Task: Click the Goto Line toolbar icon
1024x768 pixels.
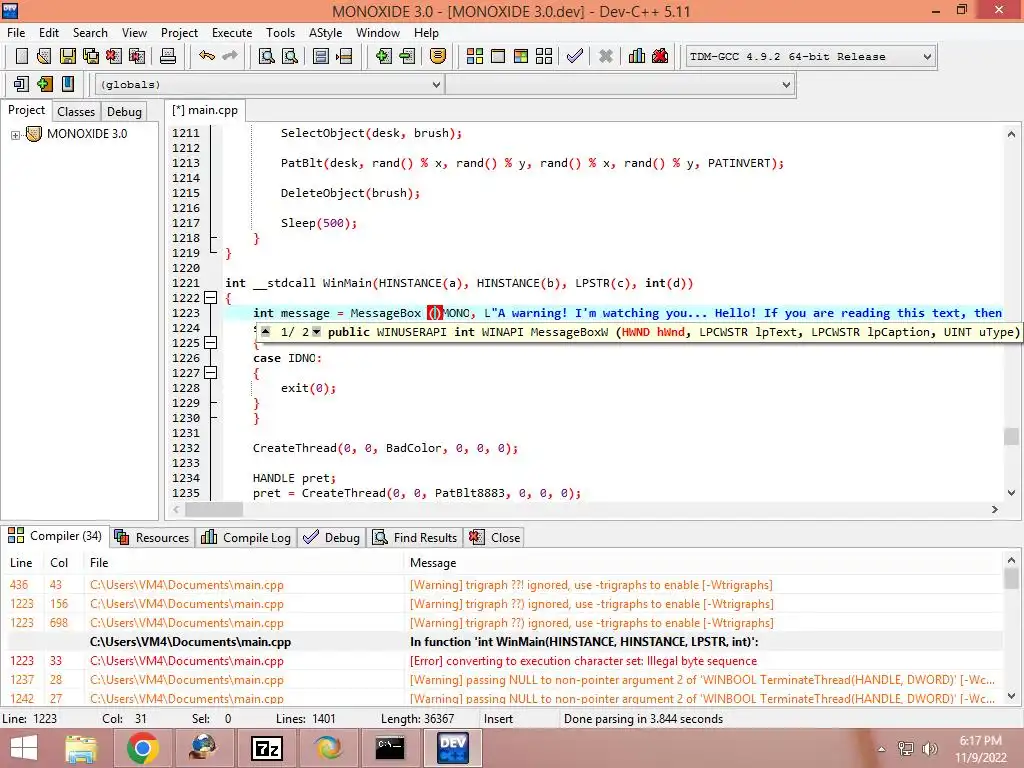Action: [x=344, y=56]
